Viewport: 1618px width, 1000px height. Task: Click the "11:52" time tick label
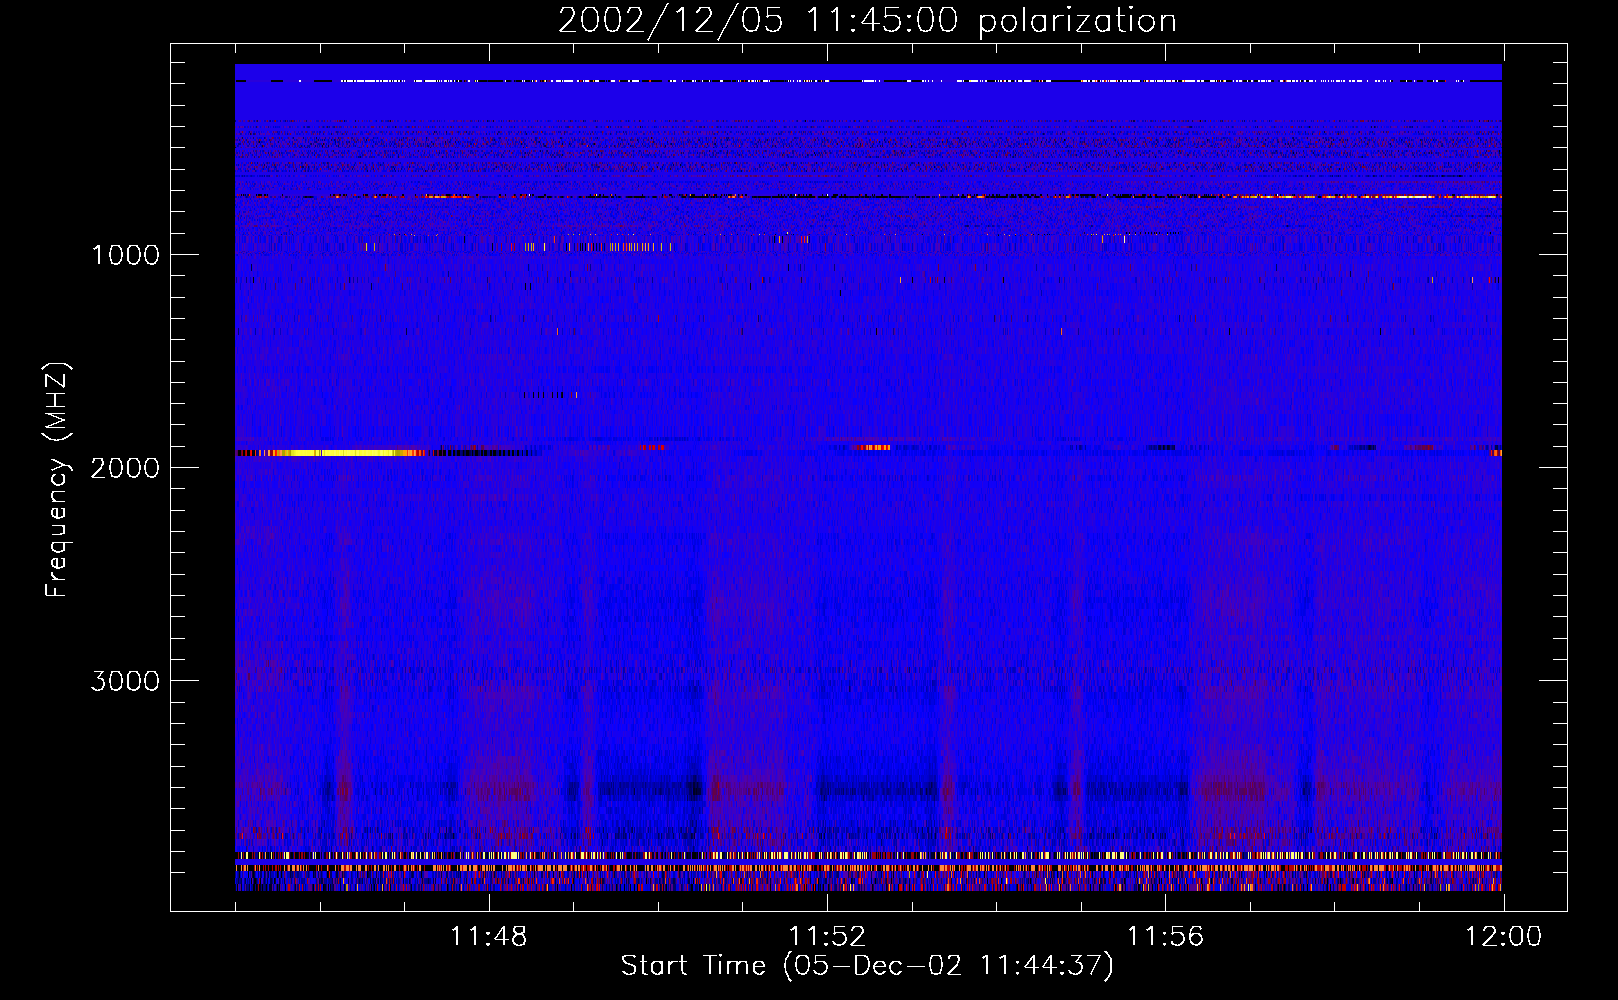pyautogui.click(x=827, y=937)
